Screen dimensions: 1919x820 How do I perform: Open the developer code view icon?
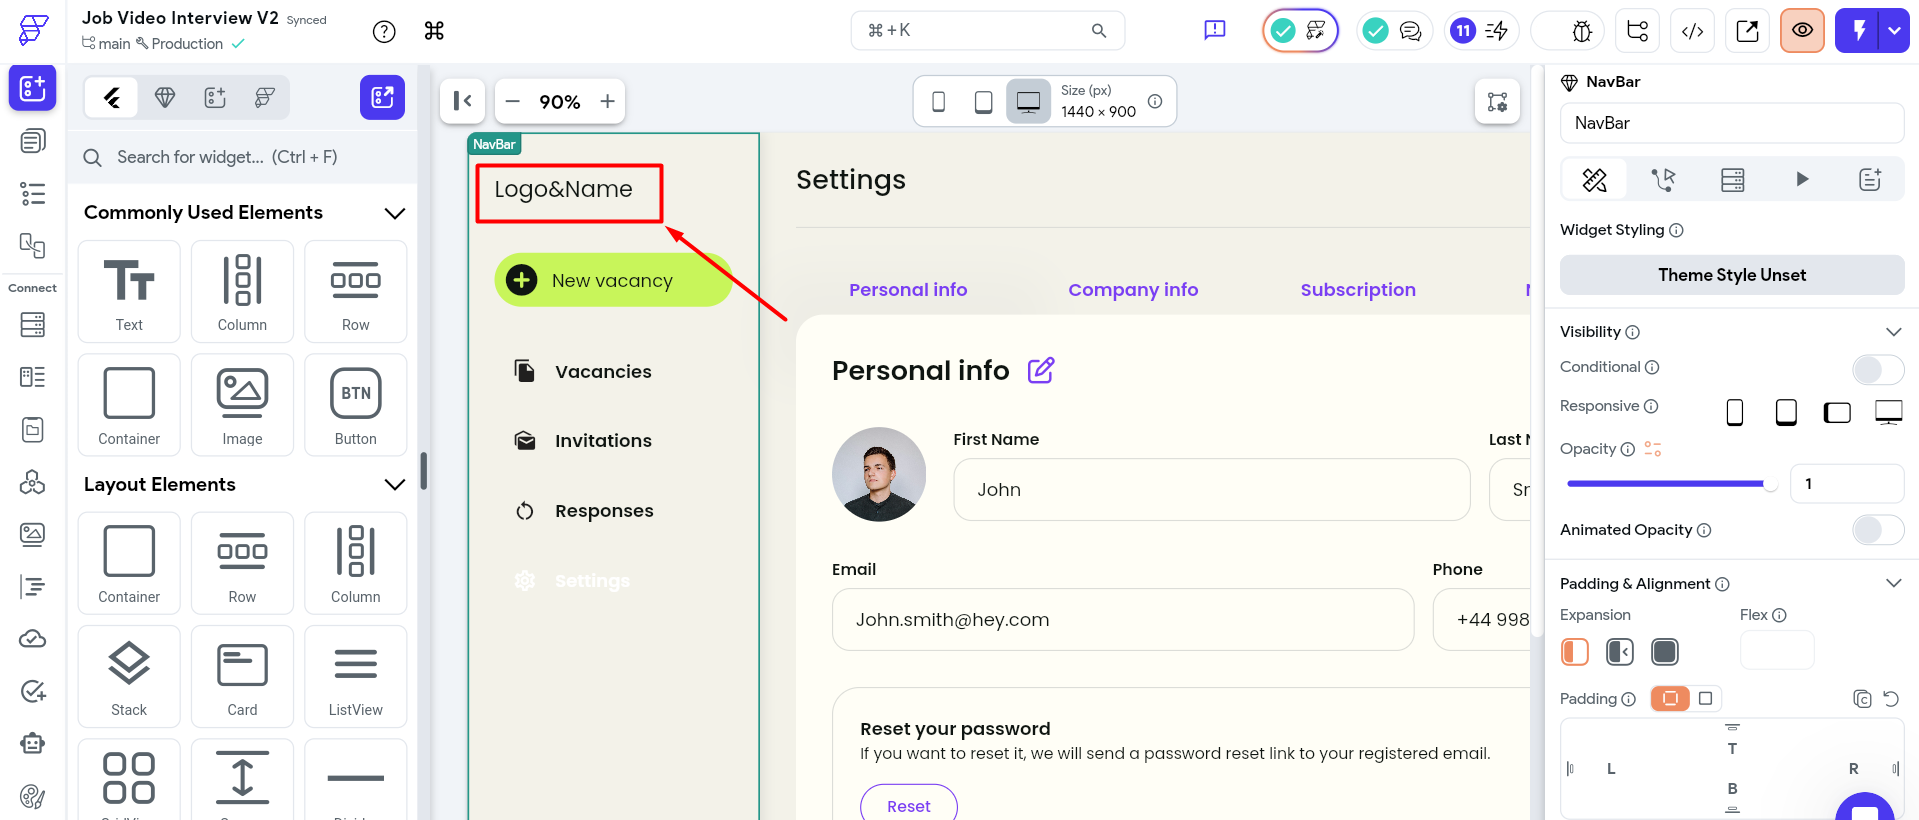(x=1692, y=31)
